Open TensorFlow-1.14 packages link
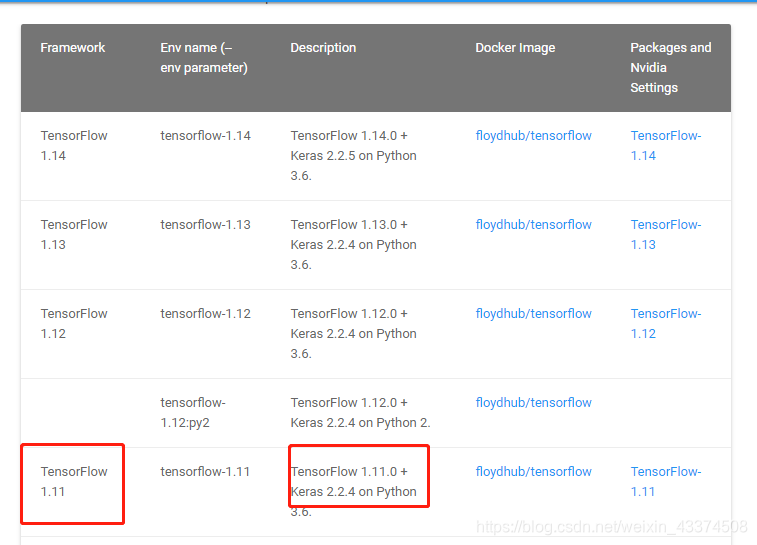This screenshot has height=545, width=757. point(666,146)
